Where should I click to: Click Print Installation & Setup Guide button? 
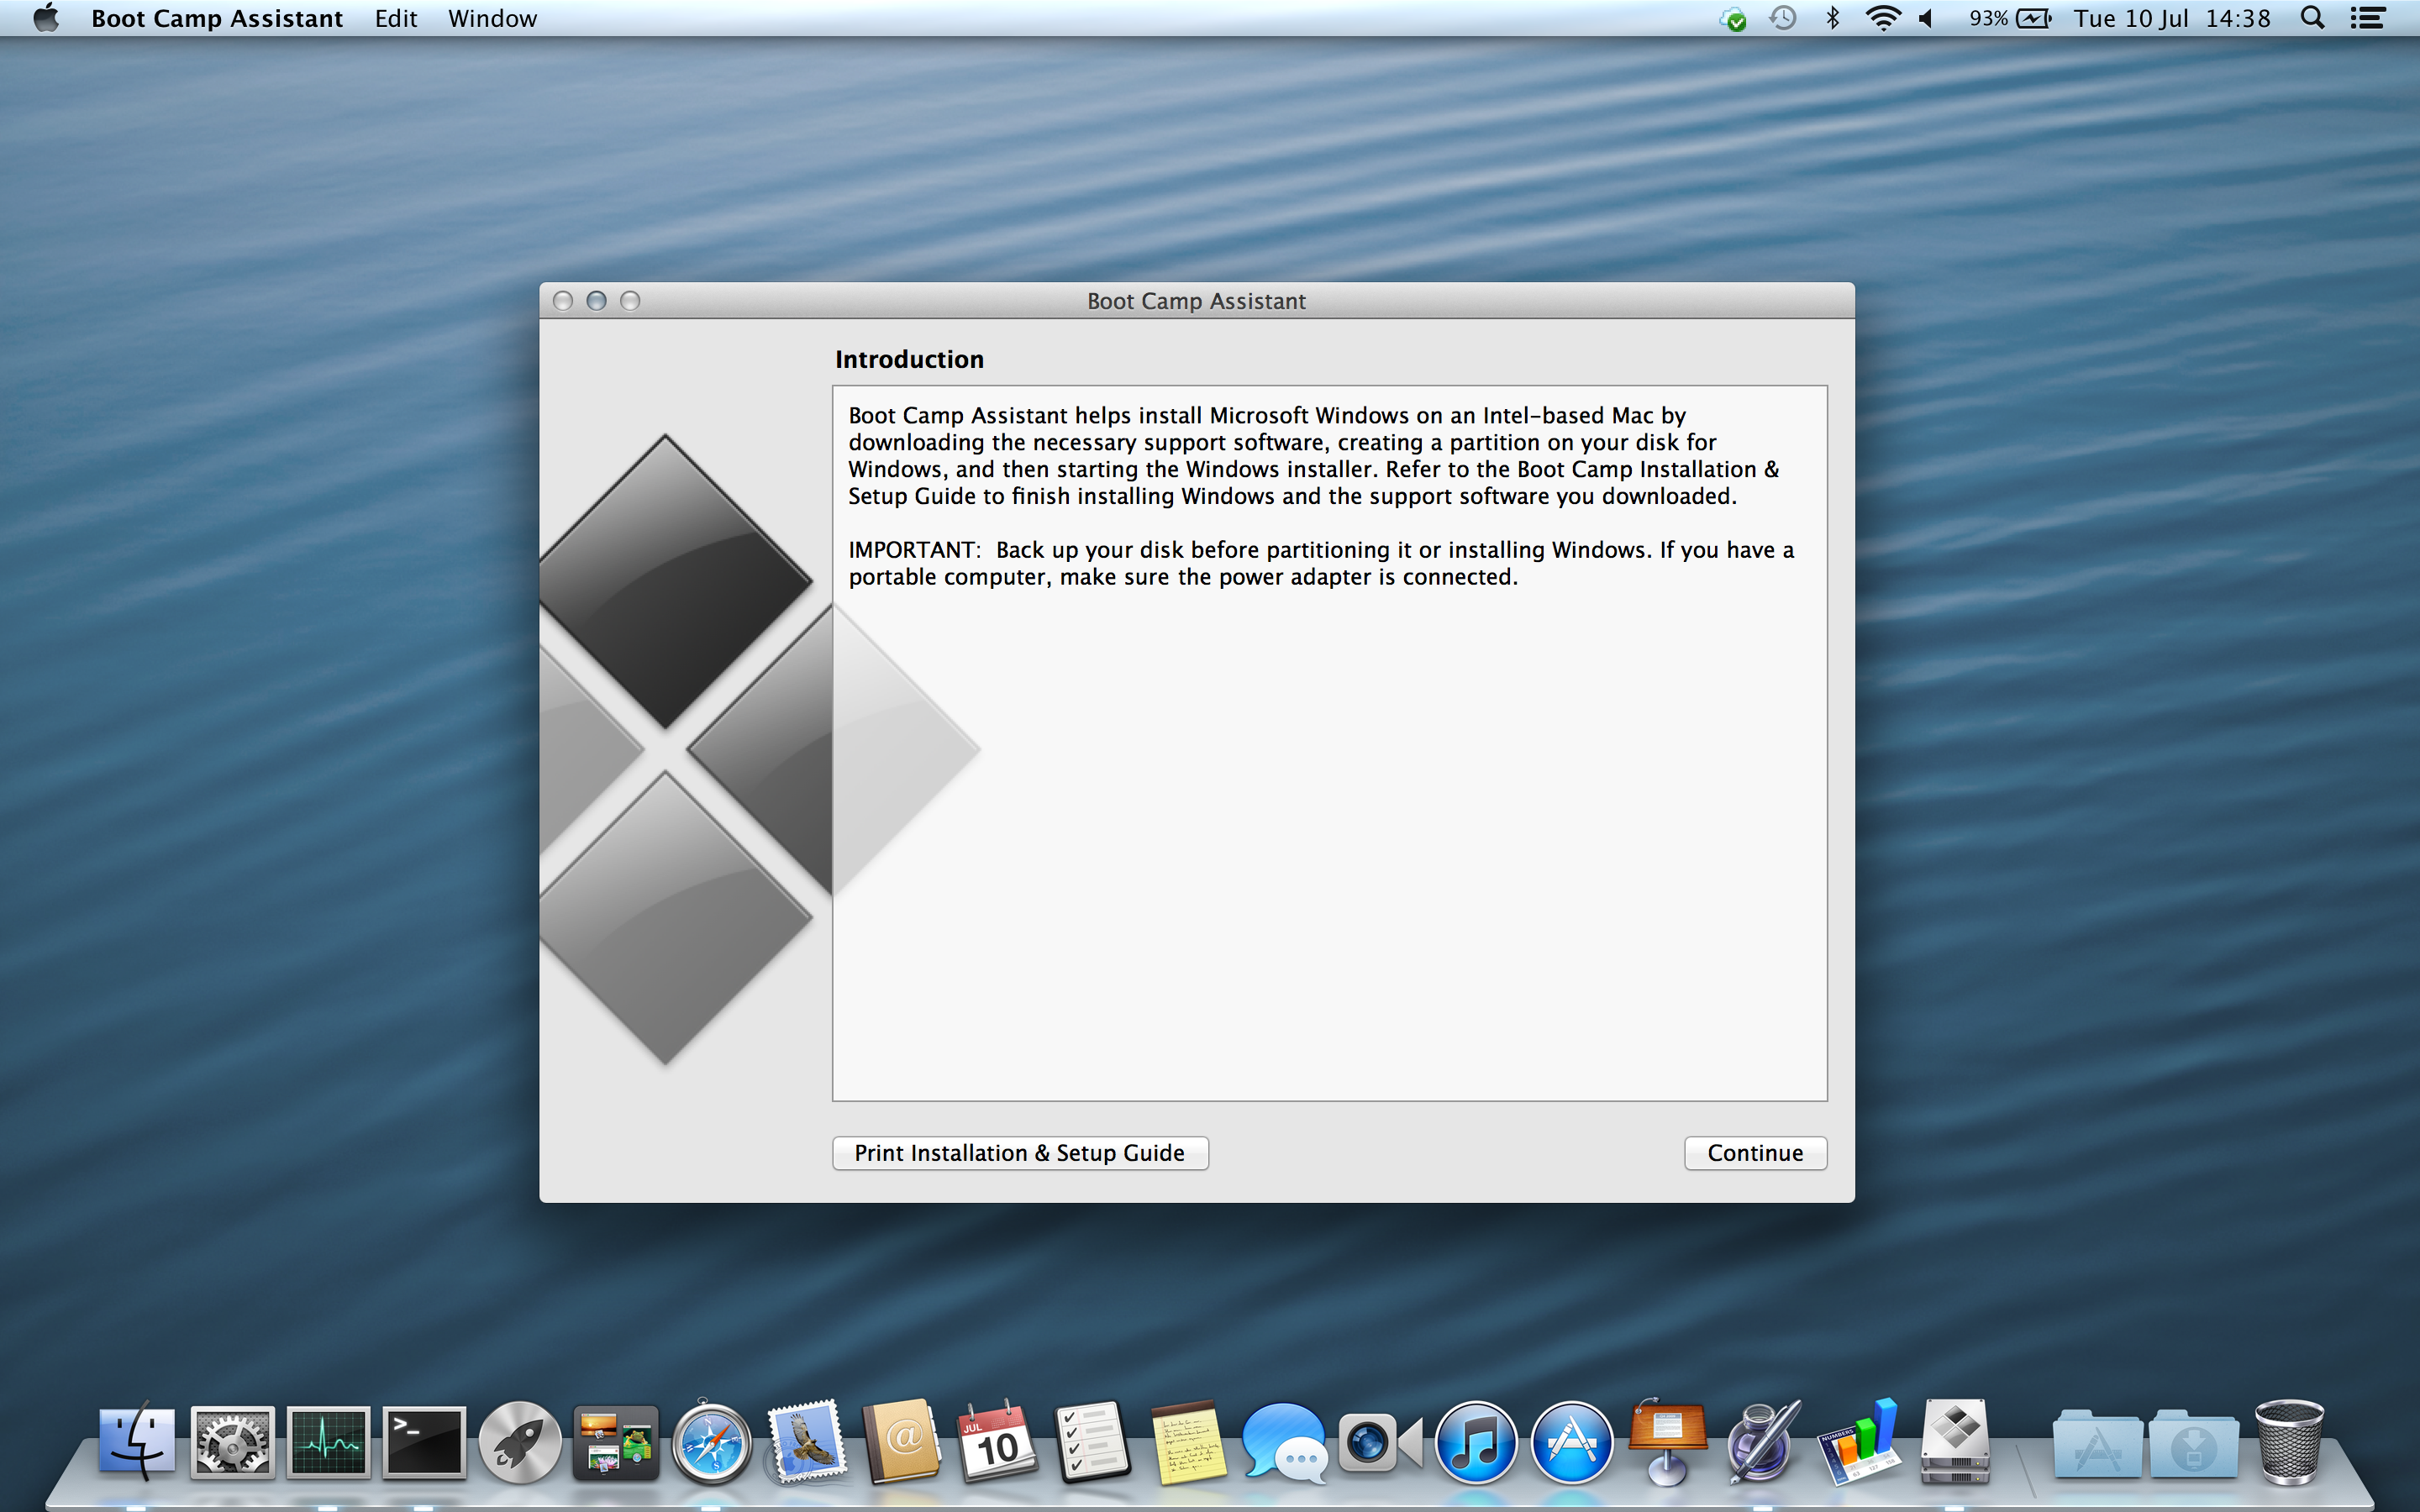[x=1019, y=1152]
